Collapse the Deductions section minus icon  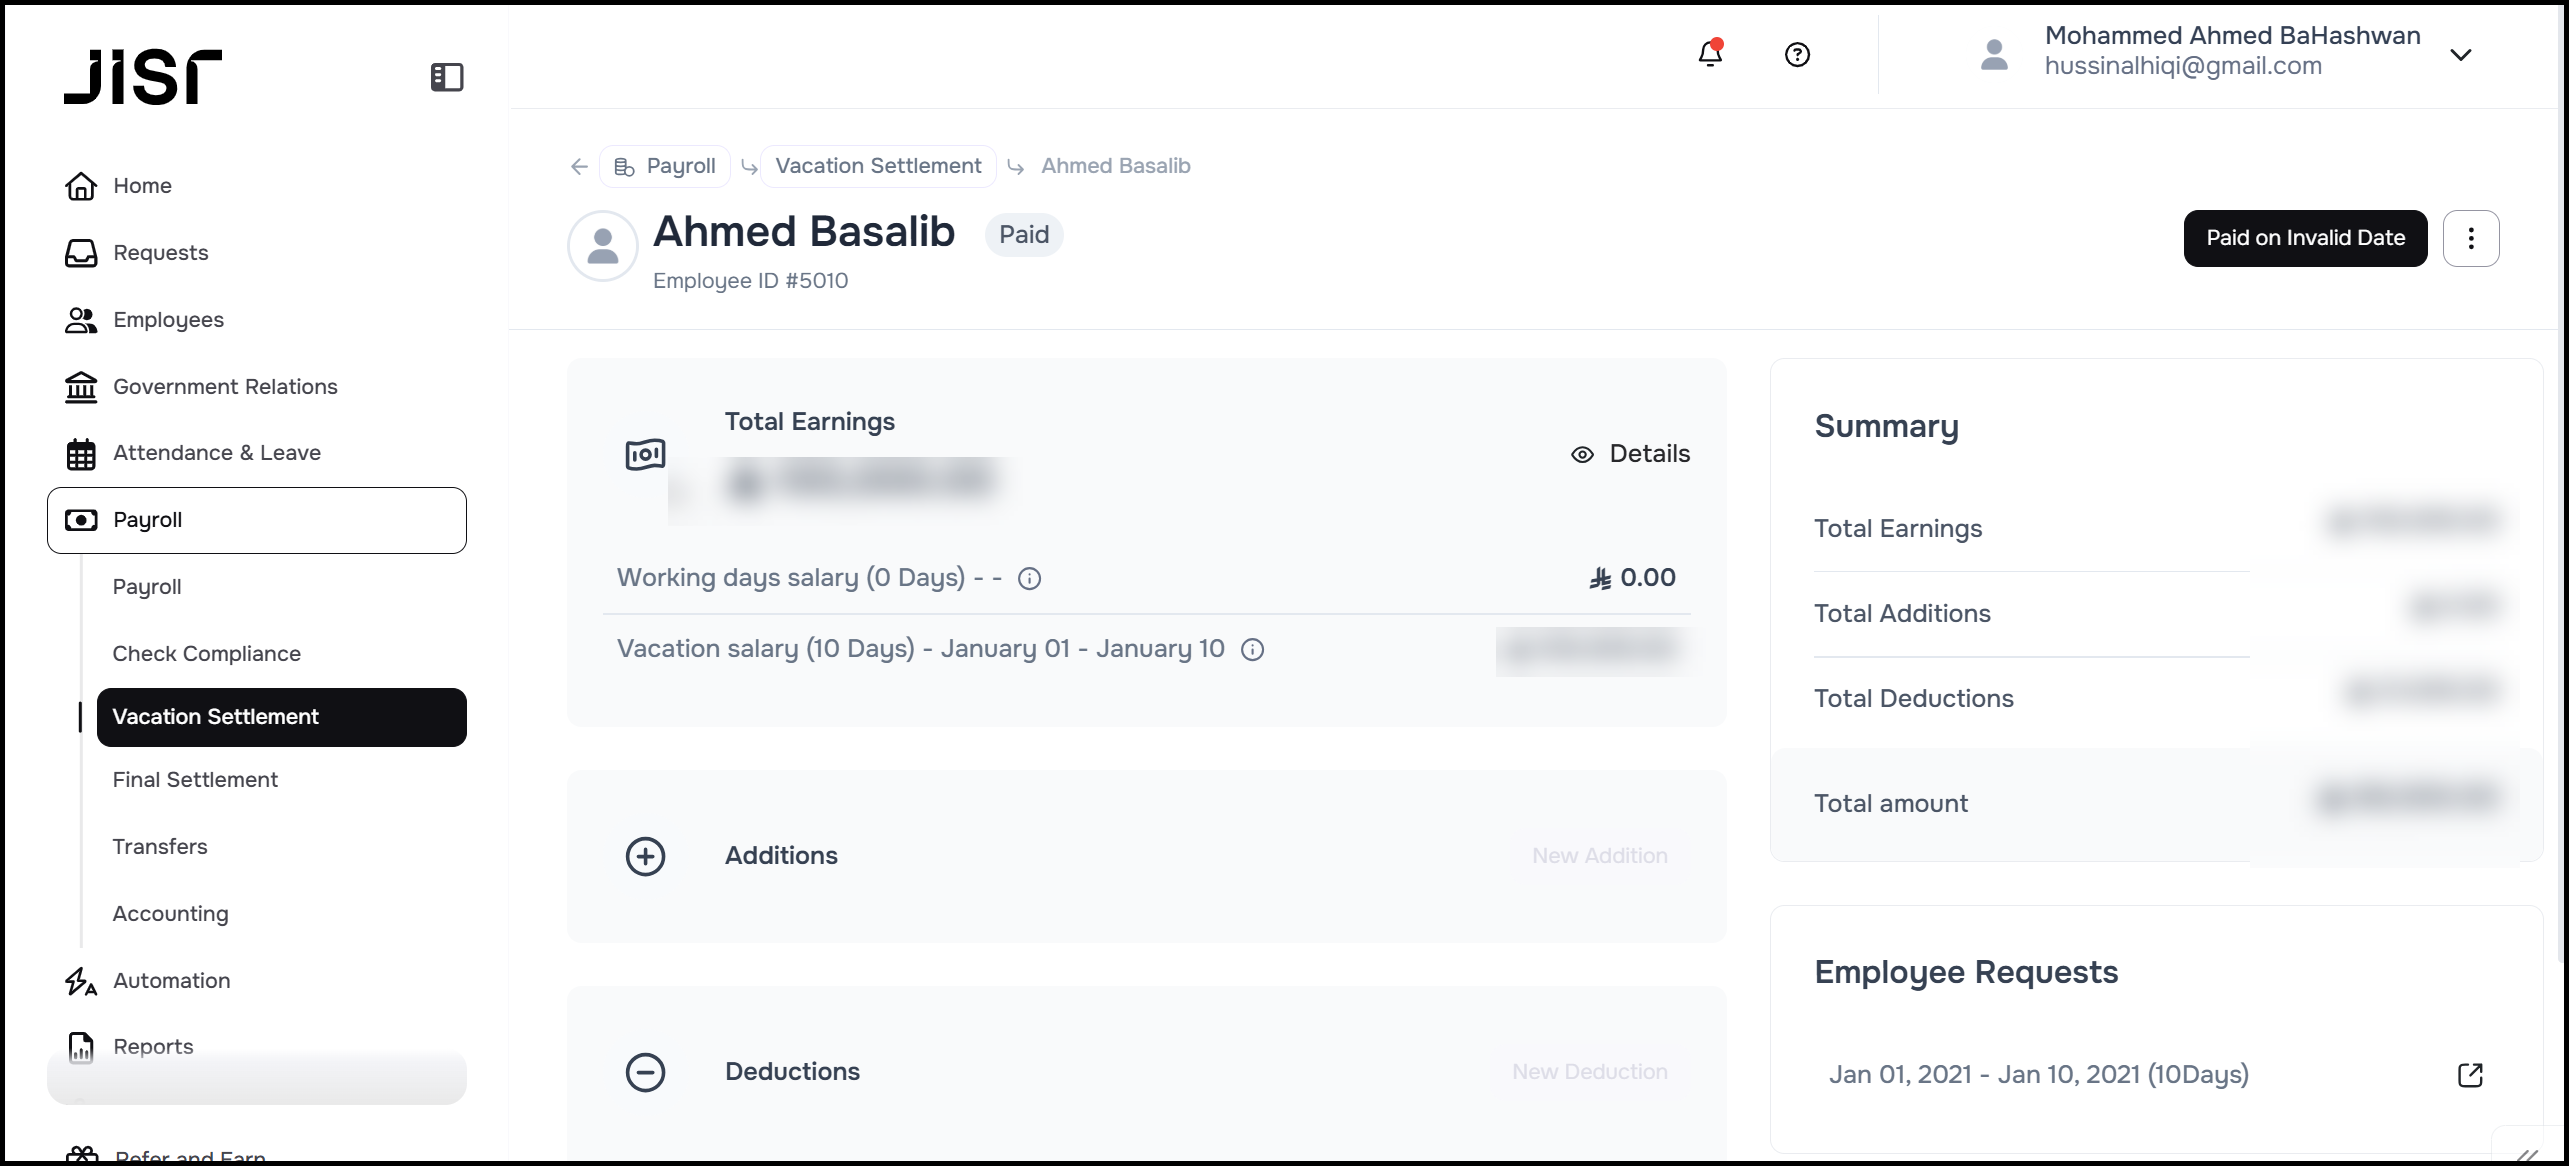645,1072
